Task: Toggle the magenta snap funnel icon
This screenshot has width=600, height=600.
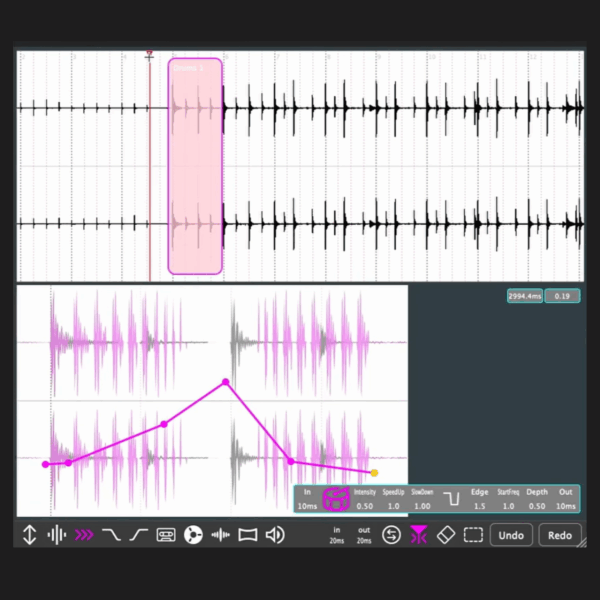Action: tap(419, 535)
